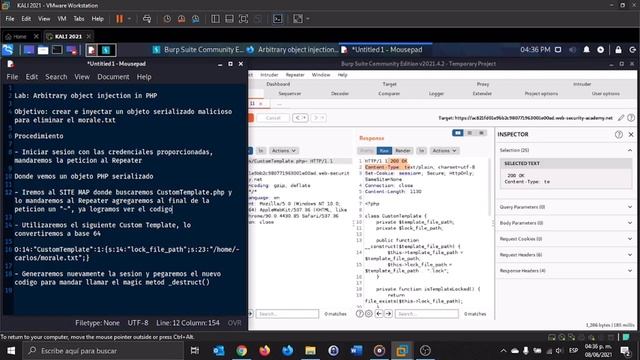Switch to Burp Dashboard tab
This screenshot has width=640, height=360.
pos(278,84)
